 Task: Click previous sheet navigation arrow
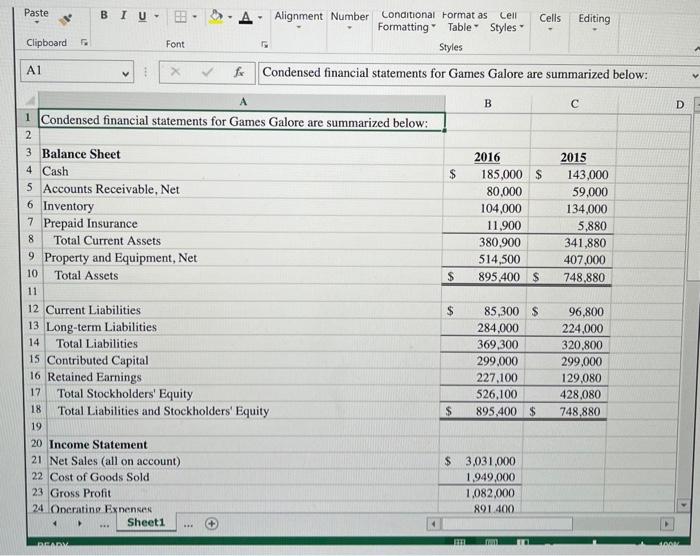pos(55,523)
